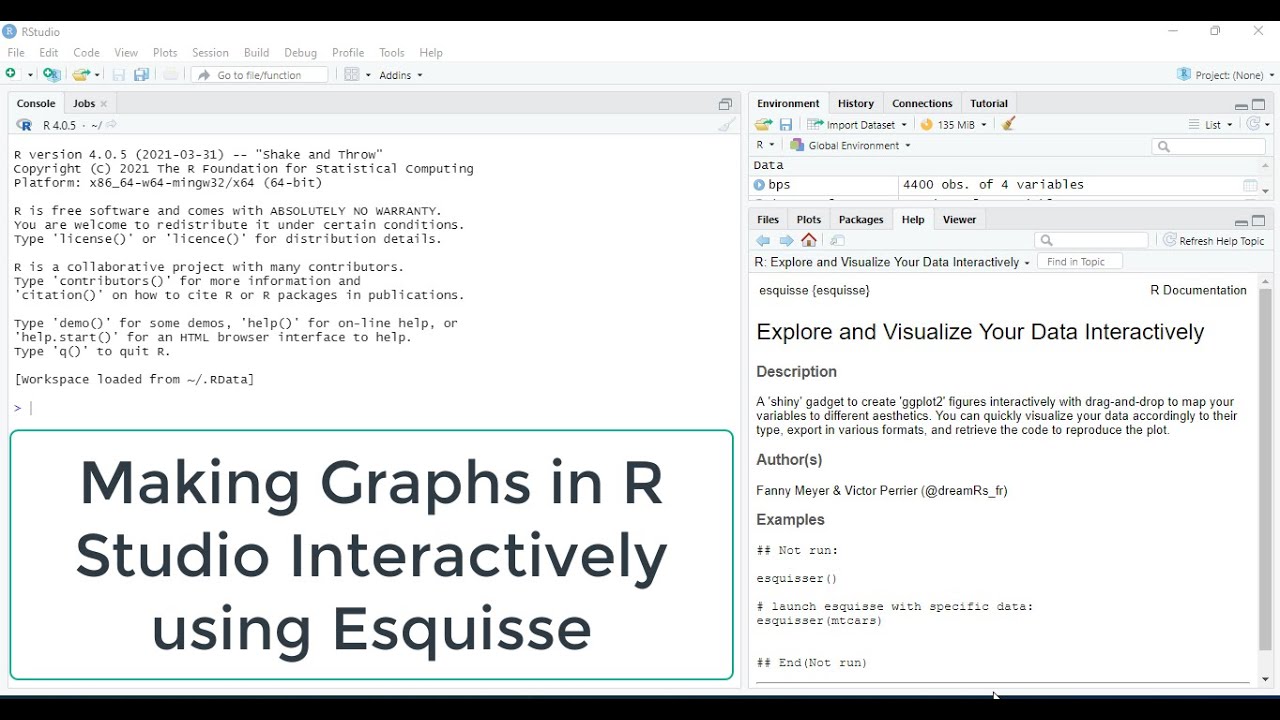Click the Find in Topic field
This screenshot has width=1280, height=720.
[x=1080, y=262]
